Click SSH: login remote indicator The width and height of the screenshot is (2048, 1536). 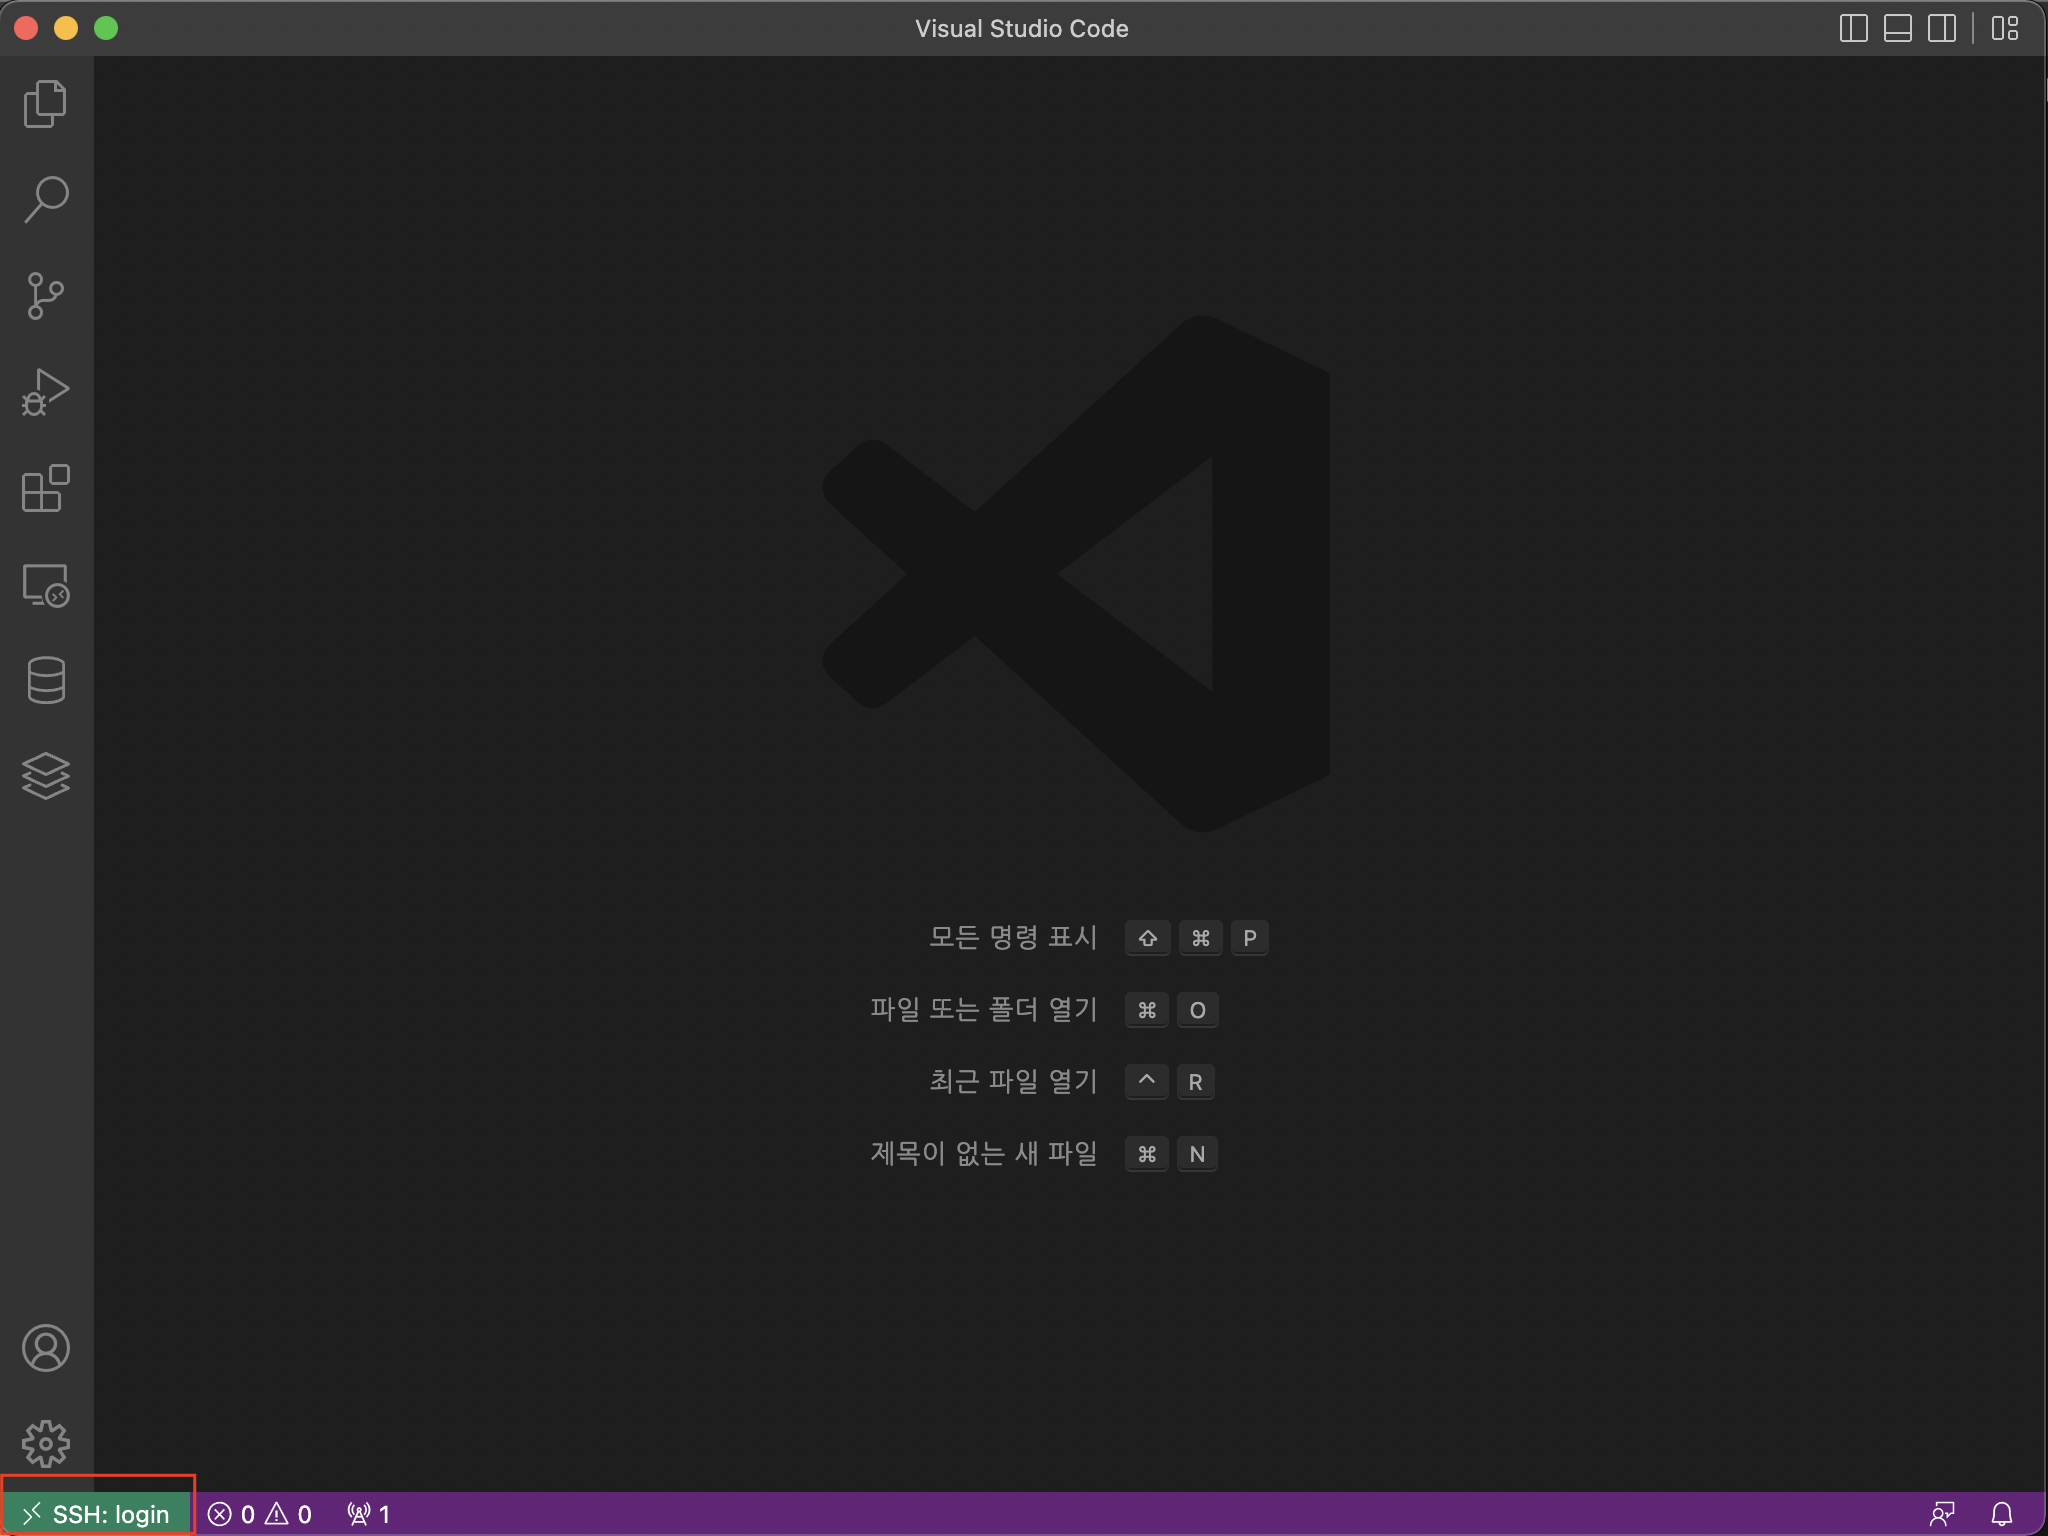[x=97, y=1514]
